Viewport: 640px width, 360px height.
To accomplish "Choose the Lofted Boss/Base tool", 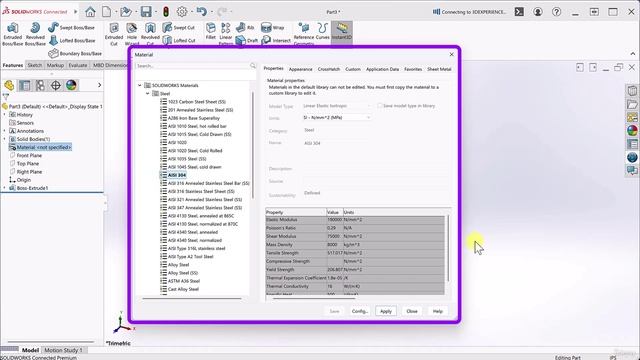I will click(x=71, y=40).
